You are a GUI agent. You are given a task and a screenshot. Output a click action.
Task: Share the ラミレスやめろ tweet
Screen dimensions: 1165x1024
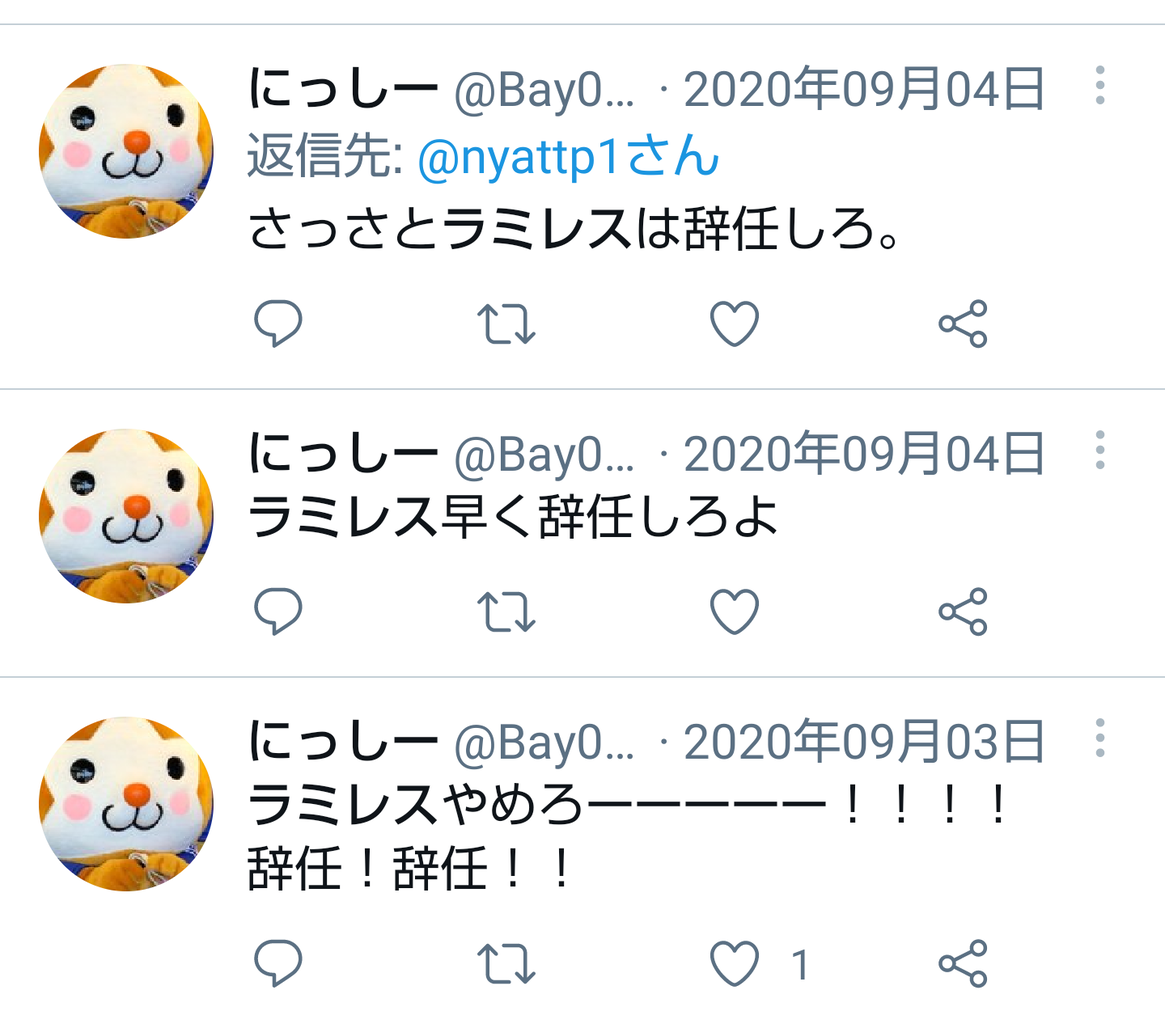[x=963, y=963]
